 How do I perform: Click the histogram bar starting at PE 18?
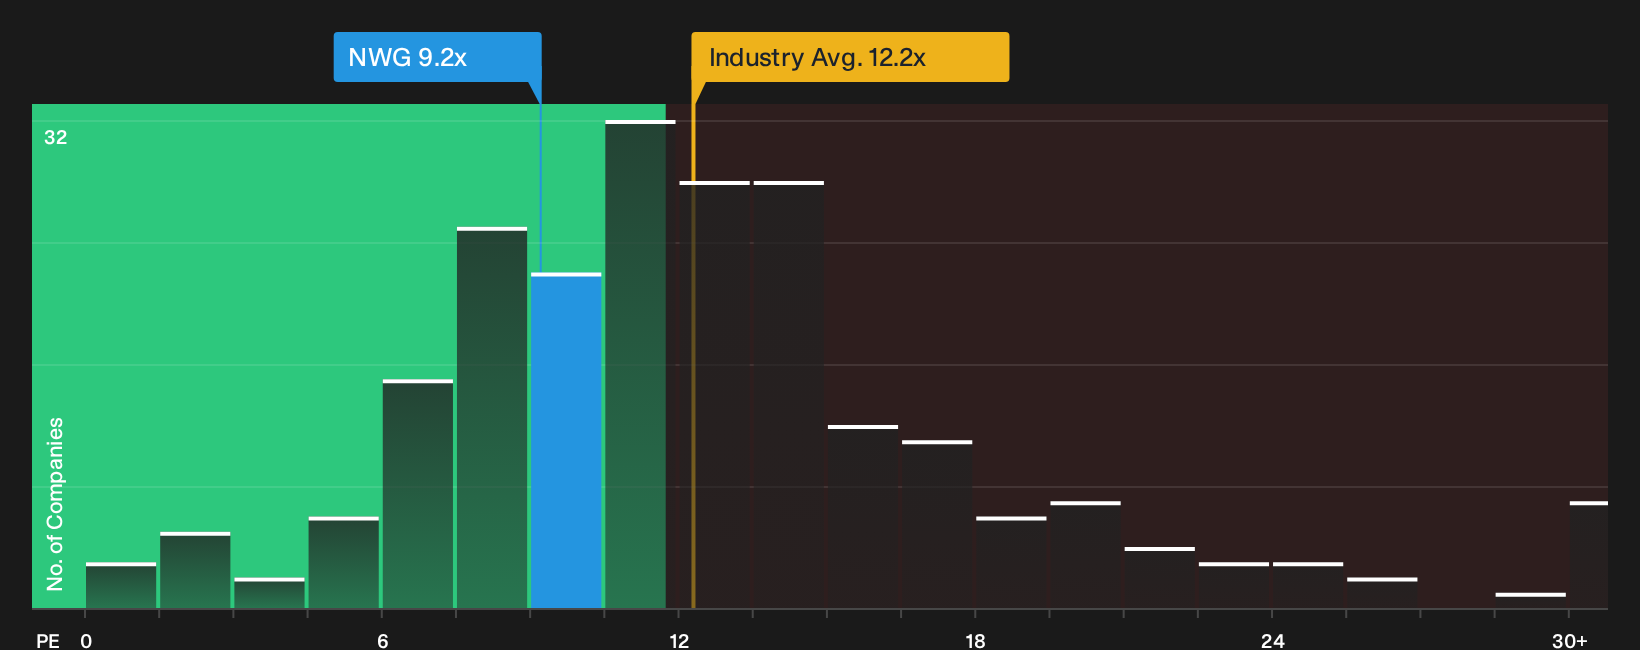[x=1011, y=563]
